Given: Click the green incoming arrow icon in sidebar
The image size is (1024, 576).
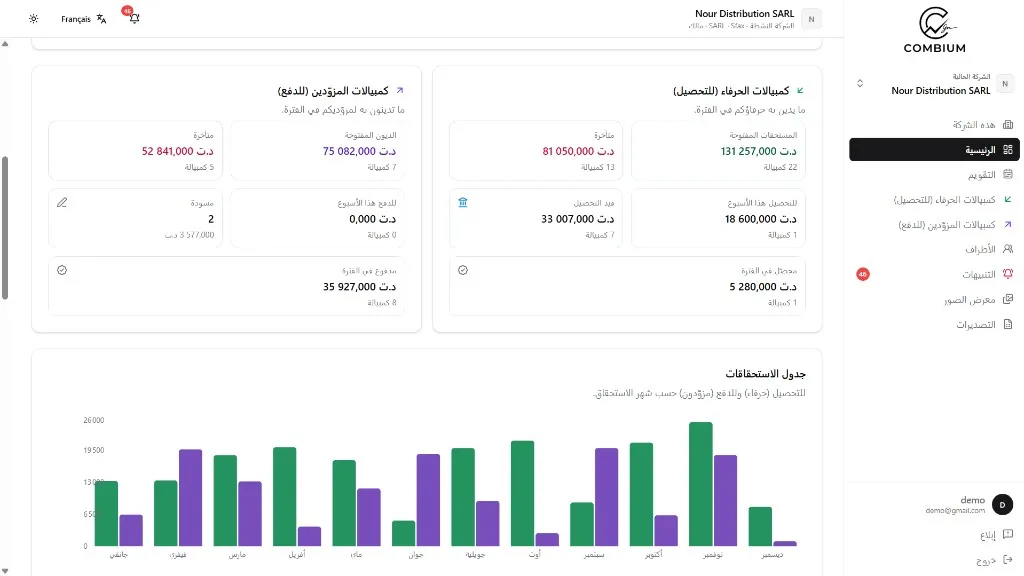Looking at the screenshot, I should pyautogui.click(x=1008, y=199).
